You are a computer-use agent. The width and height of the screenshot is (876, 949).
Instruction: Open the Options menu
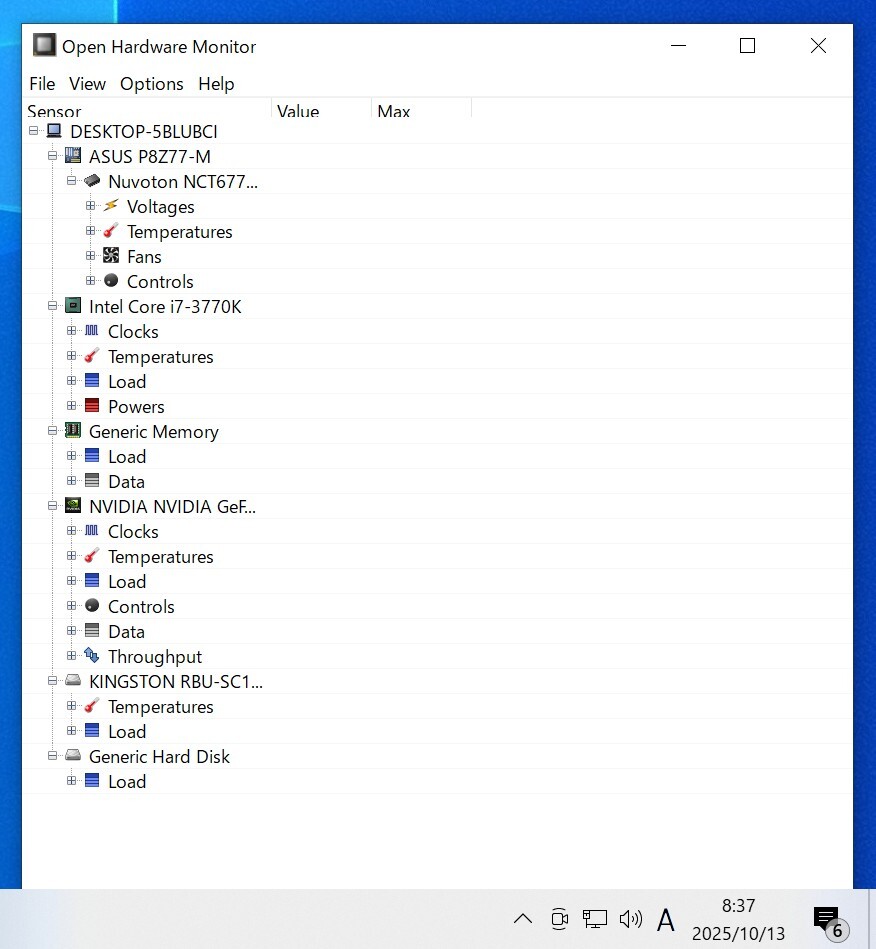[x=152, y=84]
